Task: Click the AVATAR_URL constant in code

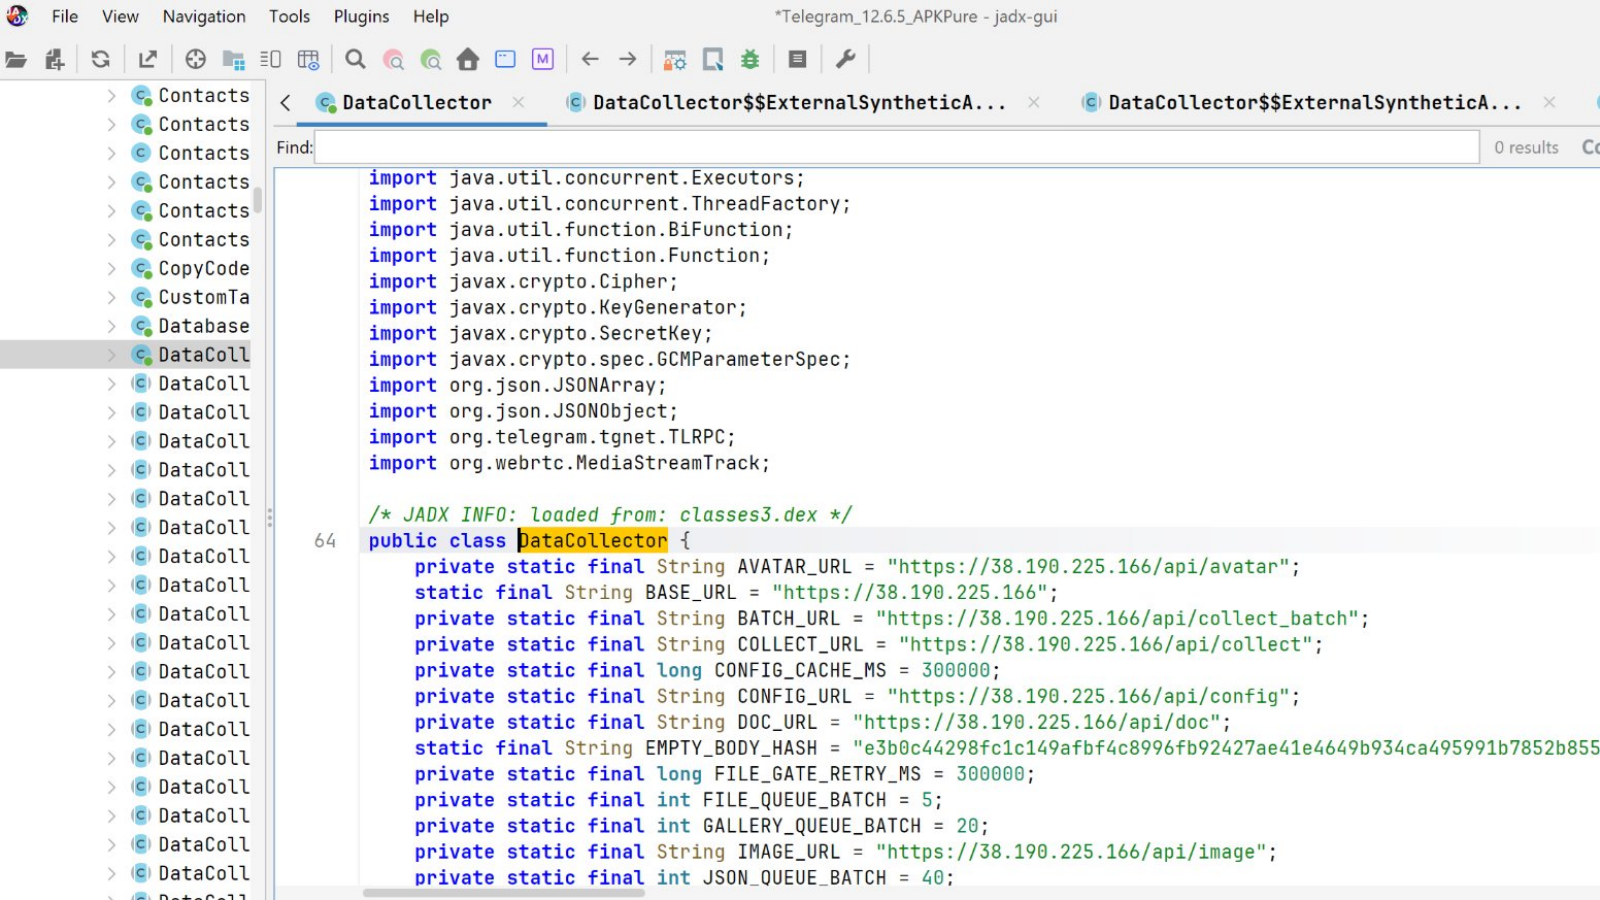Action: click(x=795, y=567)
